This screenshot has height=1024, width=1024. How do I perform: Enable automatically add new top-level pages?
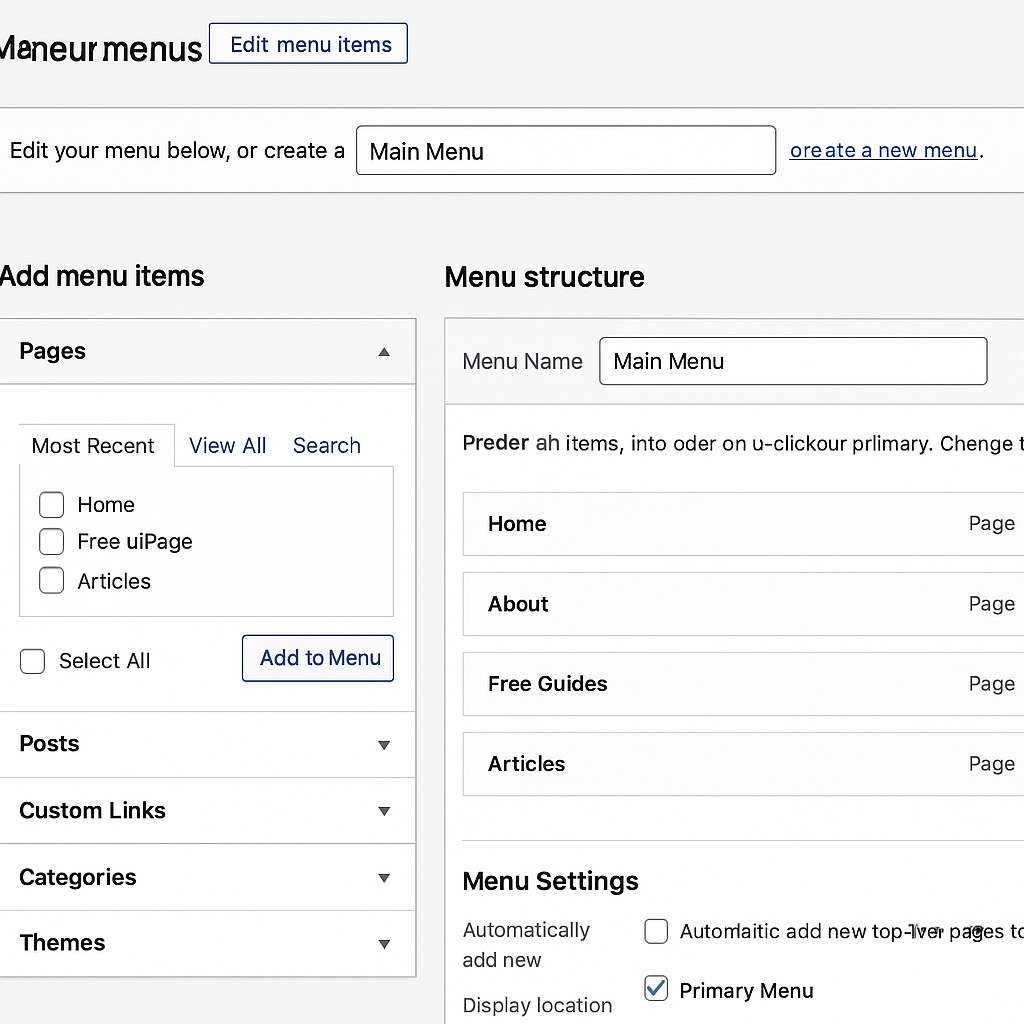(x=656, y=932)
